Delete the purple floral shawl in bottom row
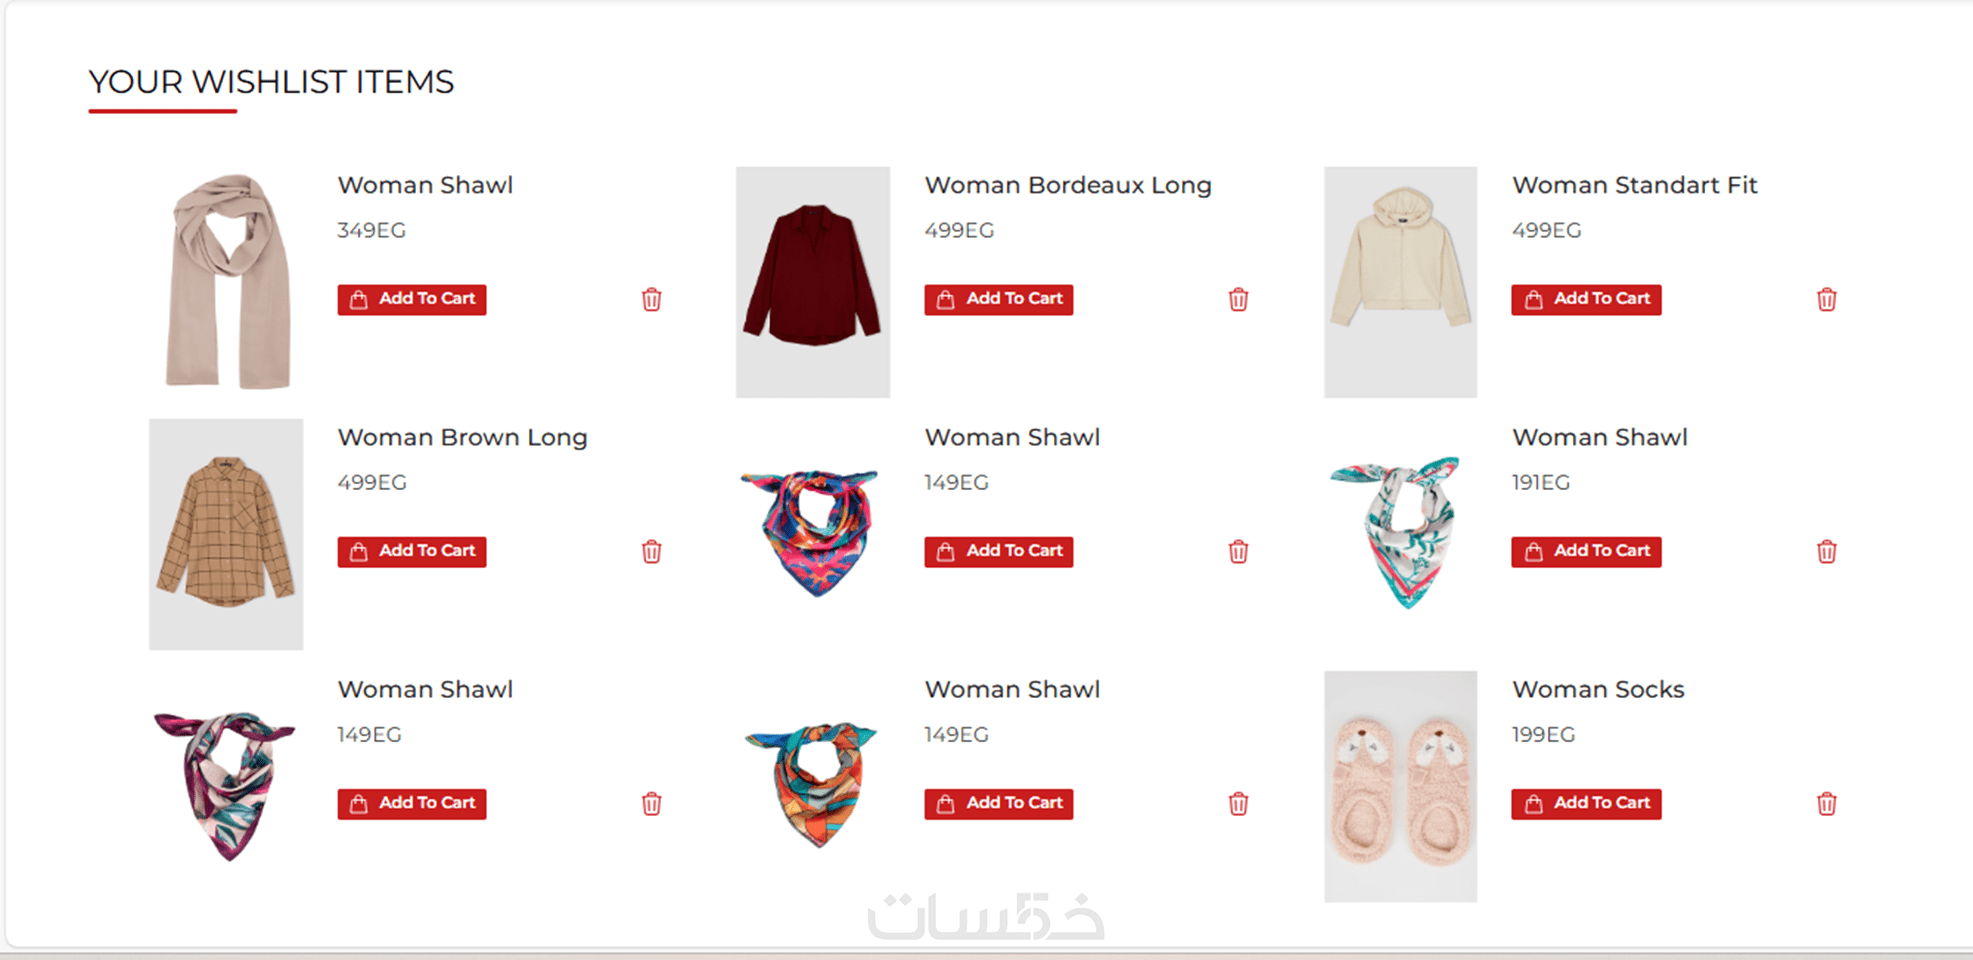Screen dimensions: 1973x960 coord(651,803)
